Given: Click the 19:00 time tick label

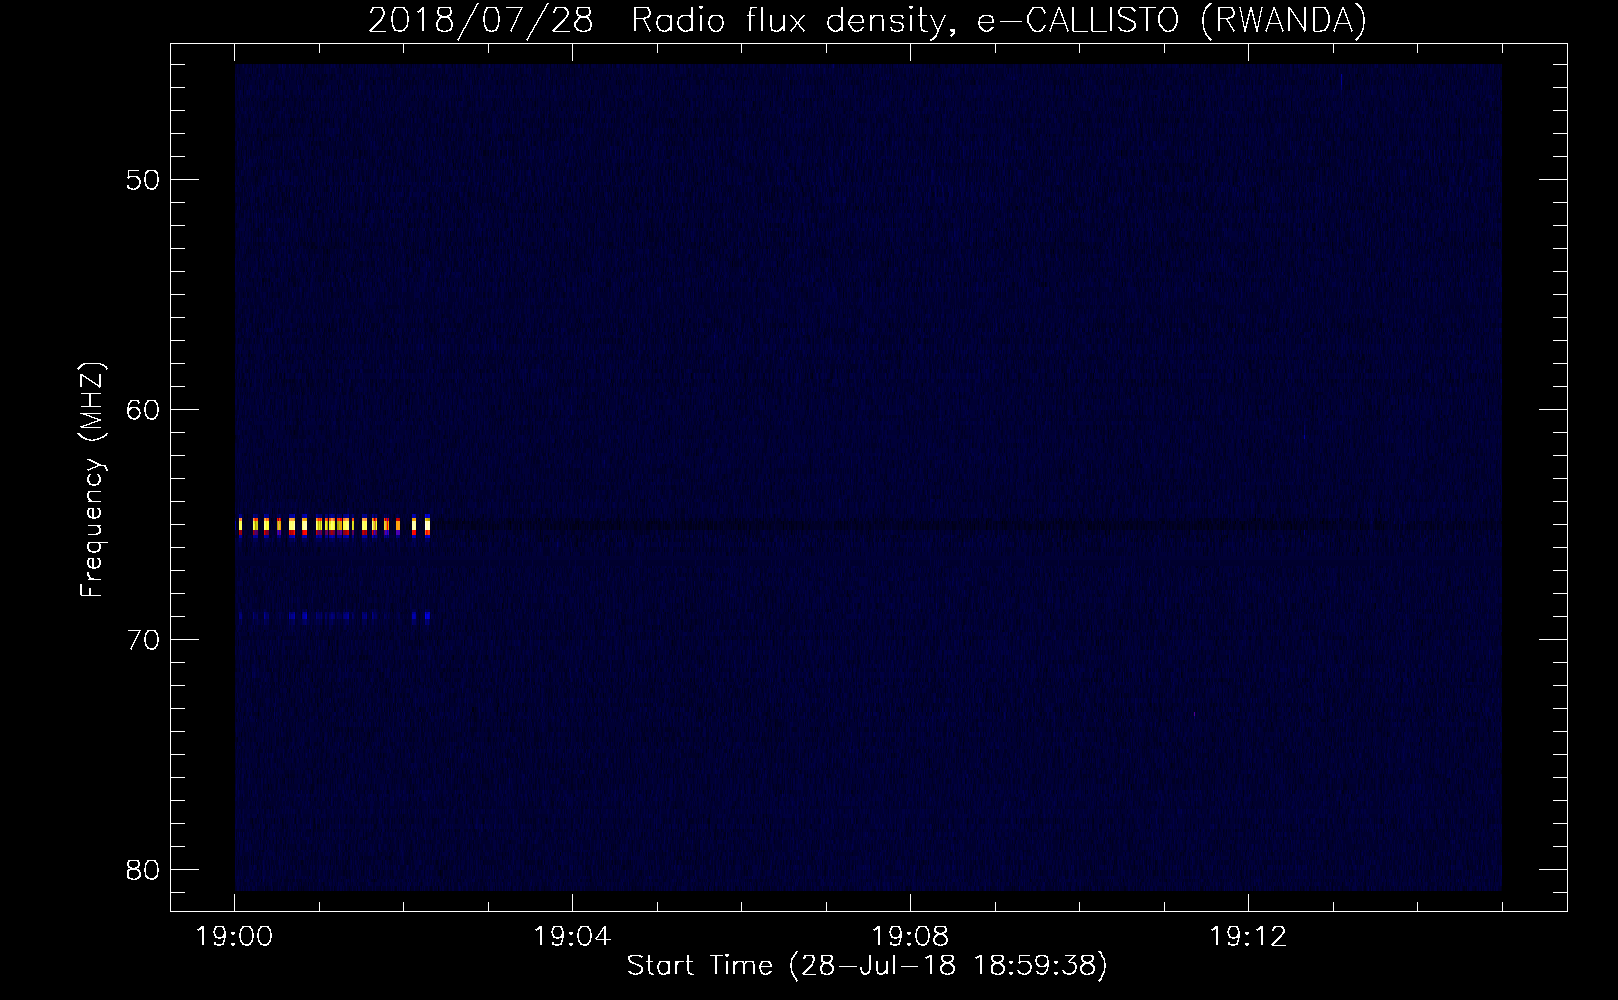Looking at the screenshot, I should (x=235, y=937).
